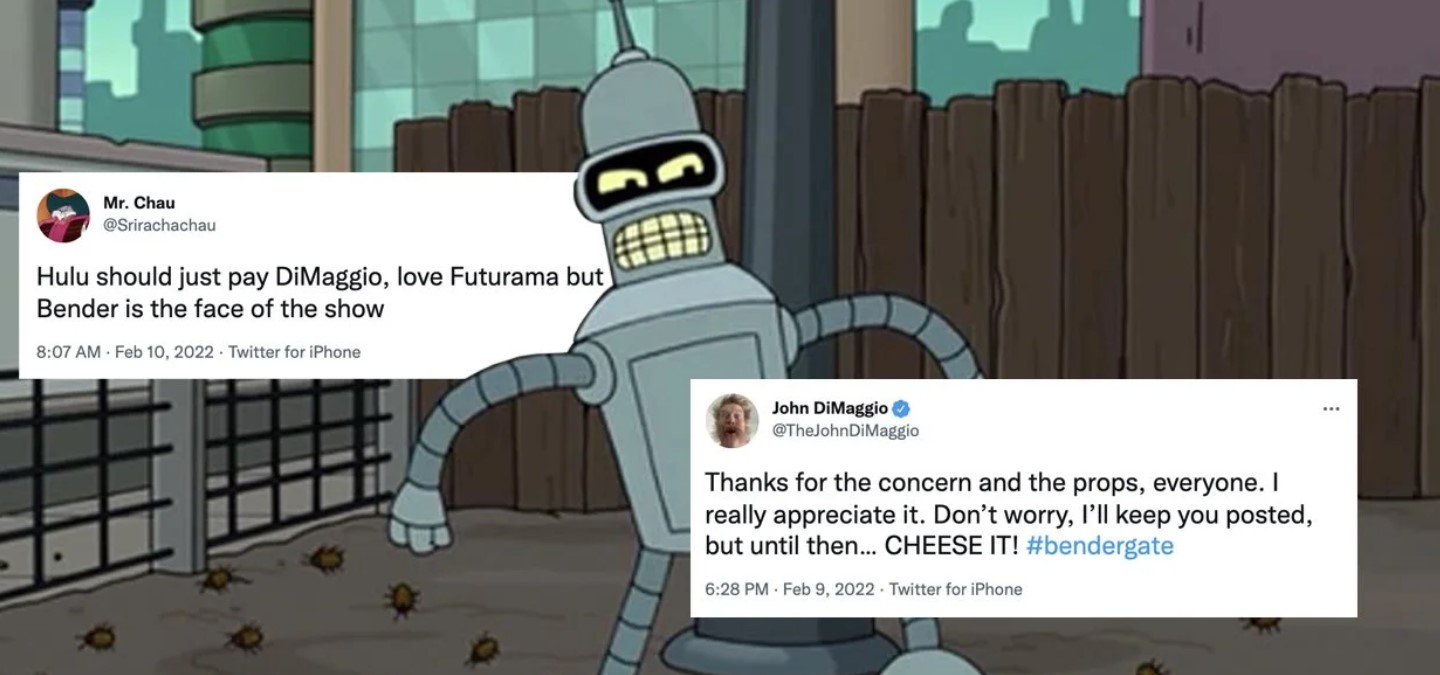Click the Mr. Chau display name
Screen dimensions: 1440x675
(139, 203)
